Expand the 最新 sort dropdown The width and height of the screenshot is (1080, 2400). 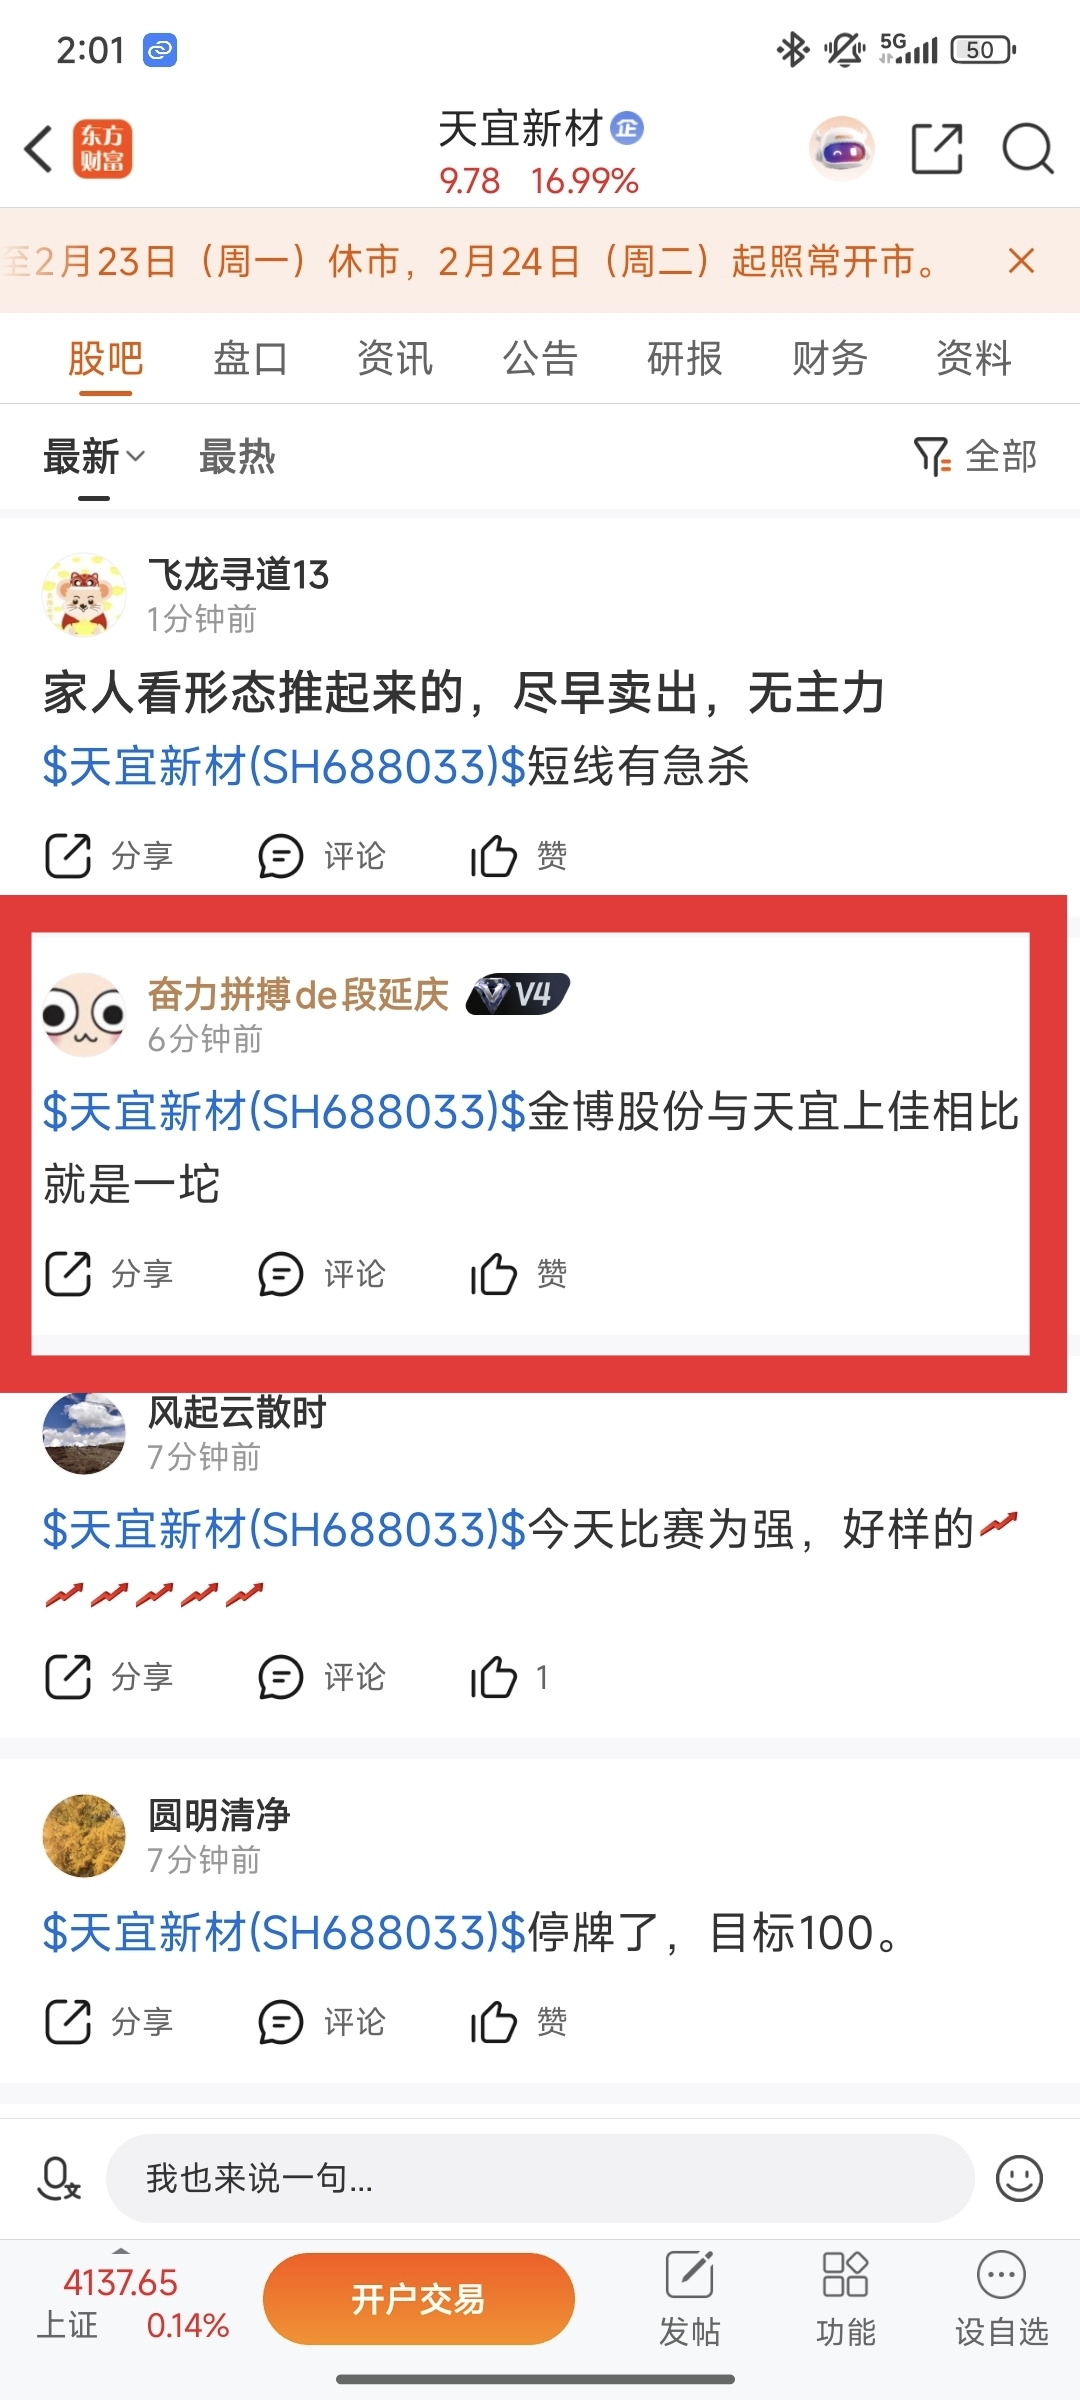tap(94, 457)
